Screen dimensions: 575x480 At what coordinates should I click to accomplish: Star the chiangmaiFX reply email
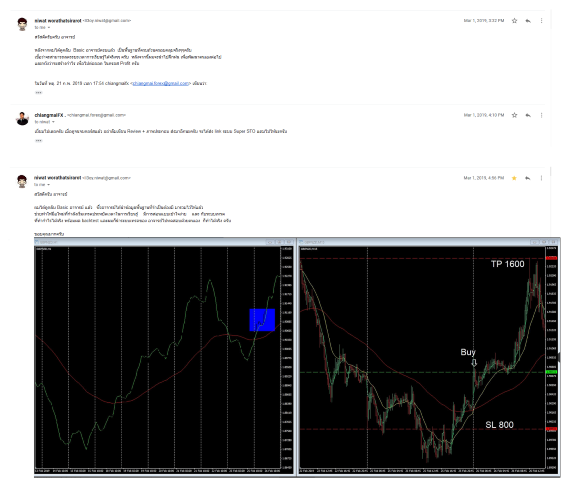click(x=514, y=115)
